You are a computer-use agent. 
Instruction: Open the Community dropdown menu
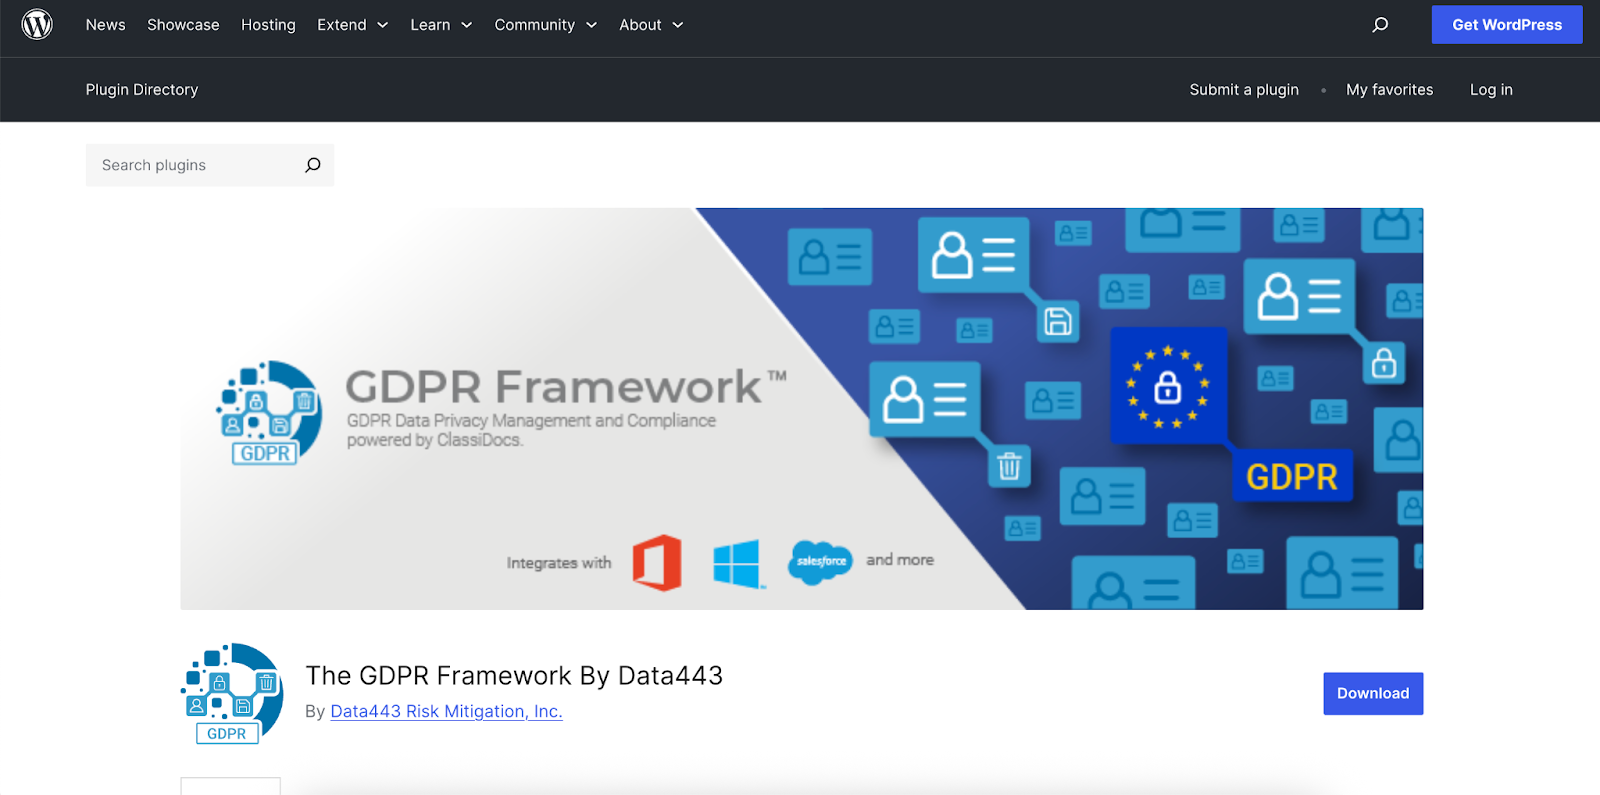point(545,25)
